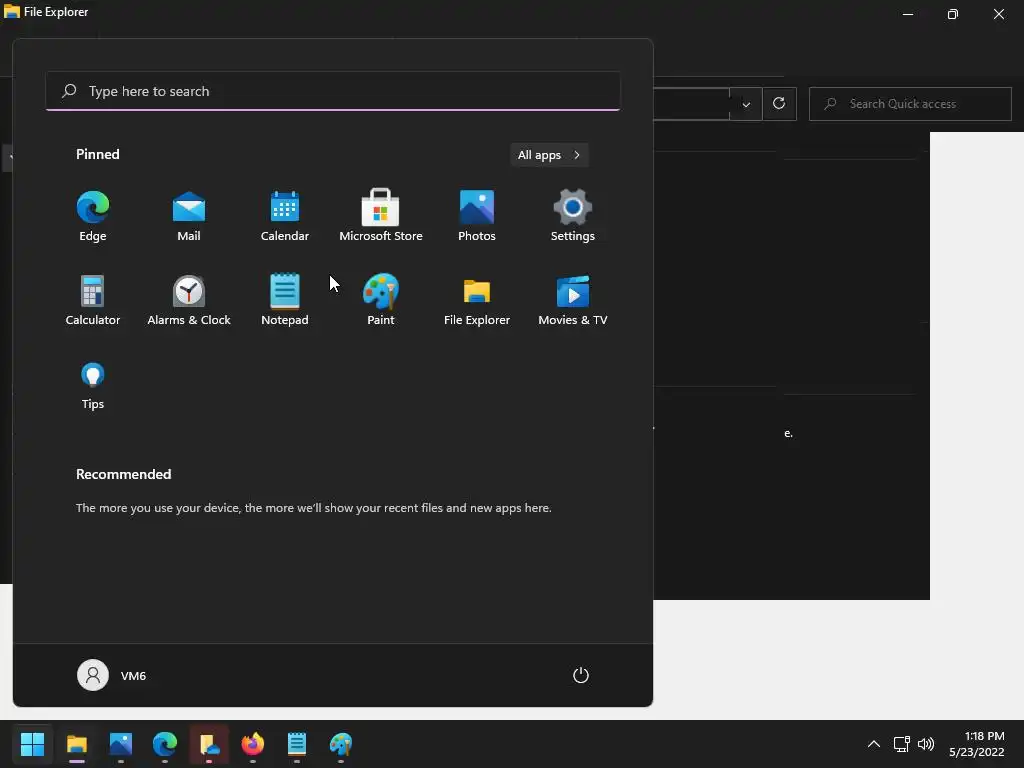Launch the Photos app
1024x768 pixels.
point(477,216)
